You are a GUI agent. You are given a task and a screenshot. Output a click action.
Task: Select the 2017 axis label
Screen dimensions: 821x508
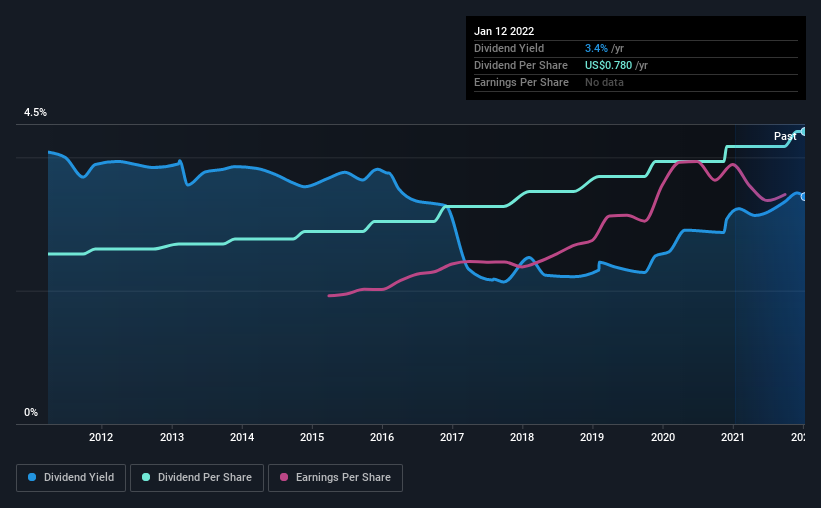(452, 437)
